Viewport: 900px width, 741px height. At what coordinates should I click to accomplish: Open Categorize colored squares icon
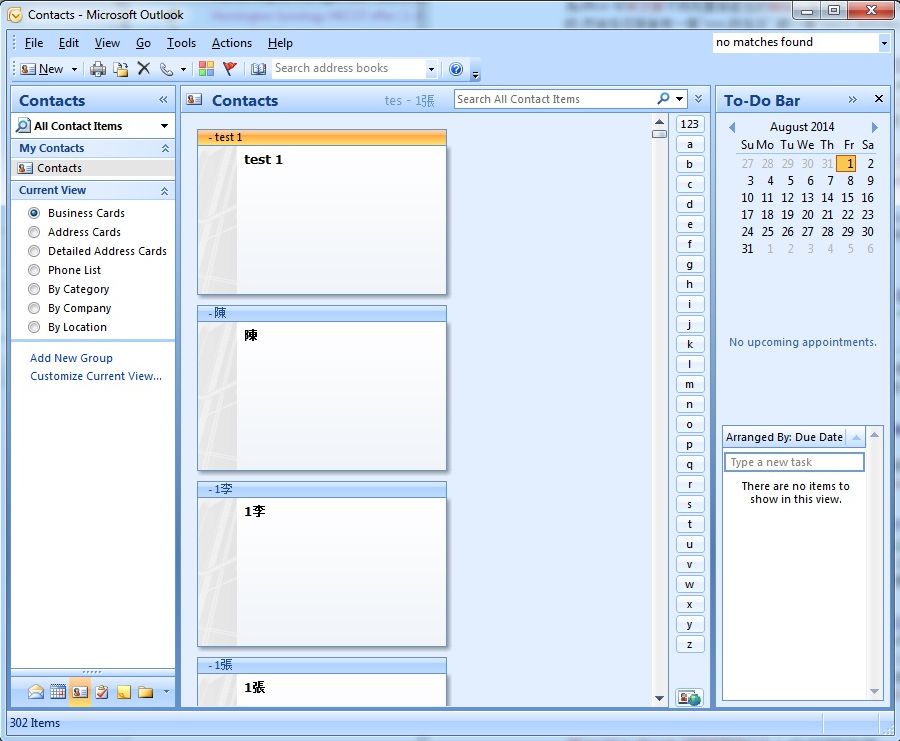(206, 69)
